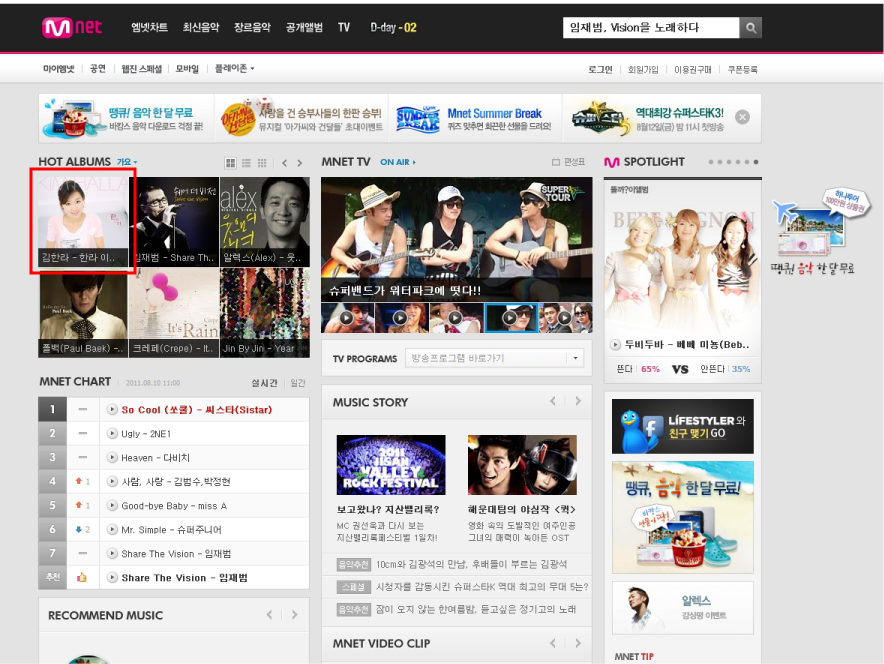The width and height of the screenshot is (884, 664).
Task: Open the 폴백(Paul Baek) album thumbnail
Action: (x=83, y=312)
